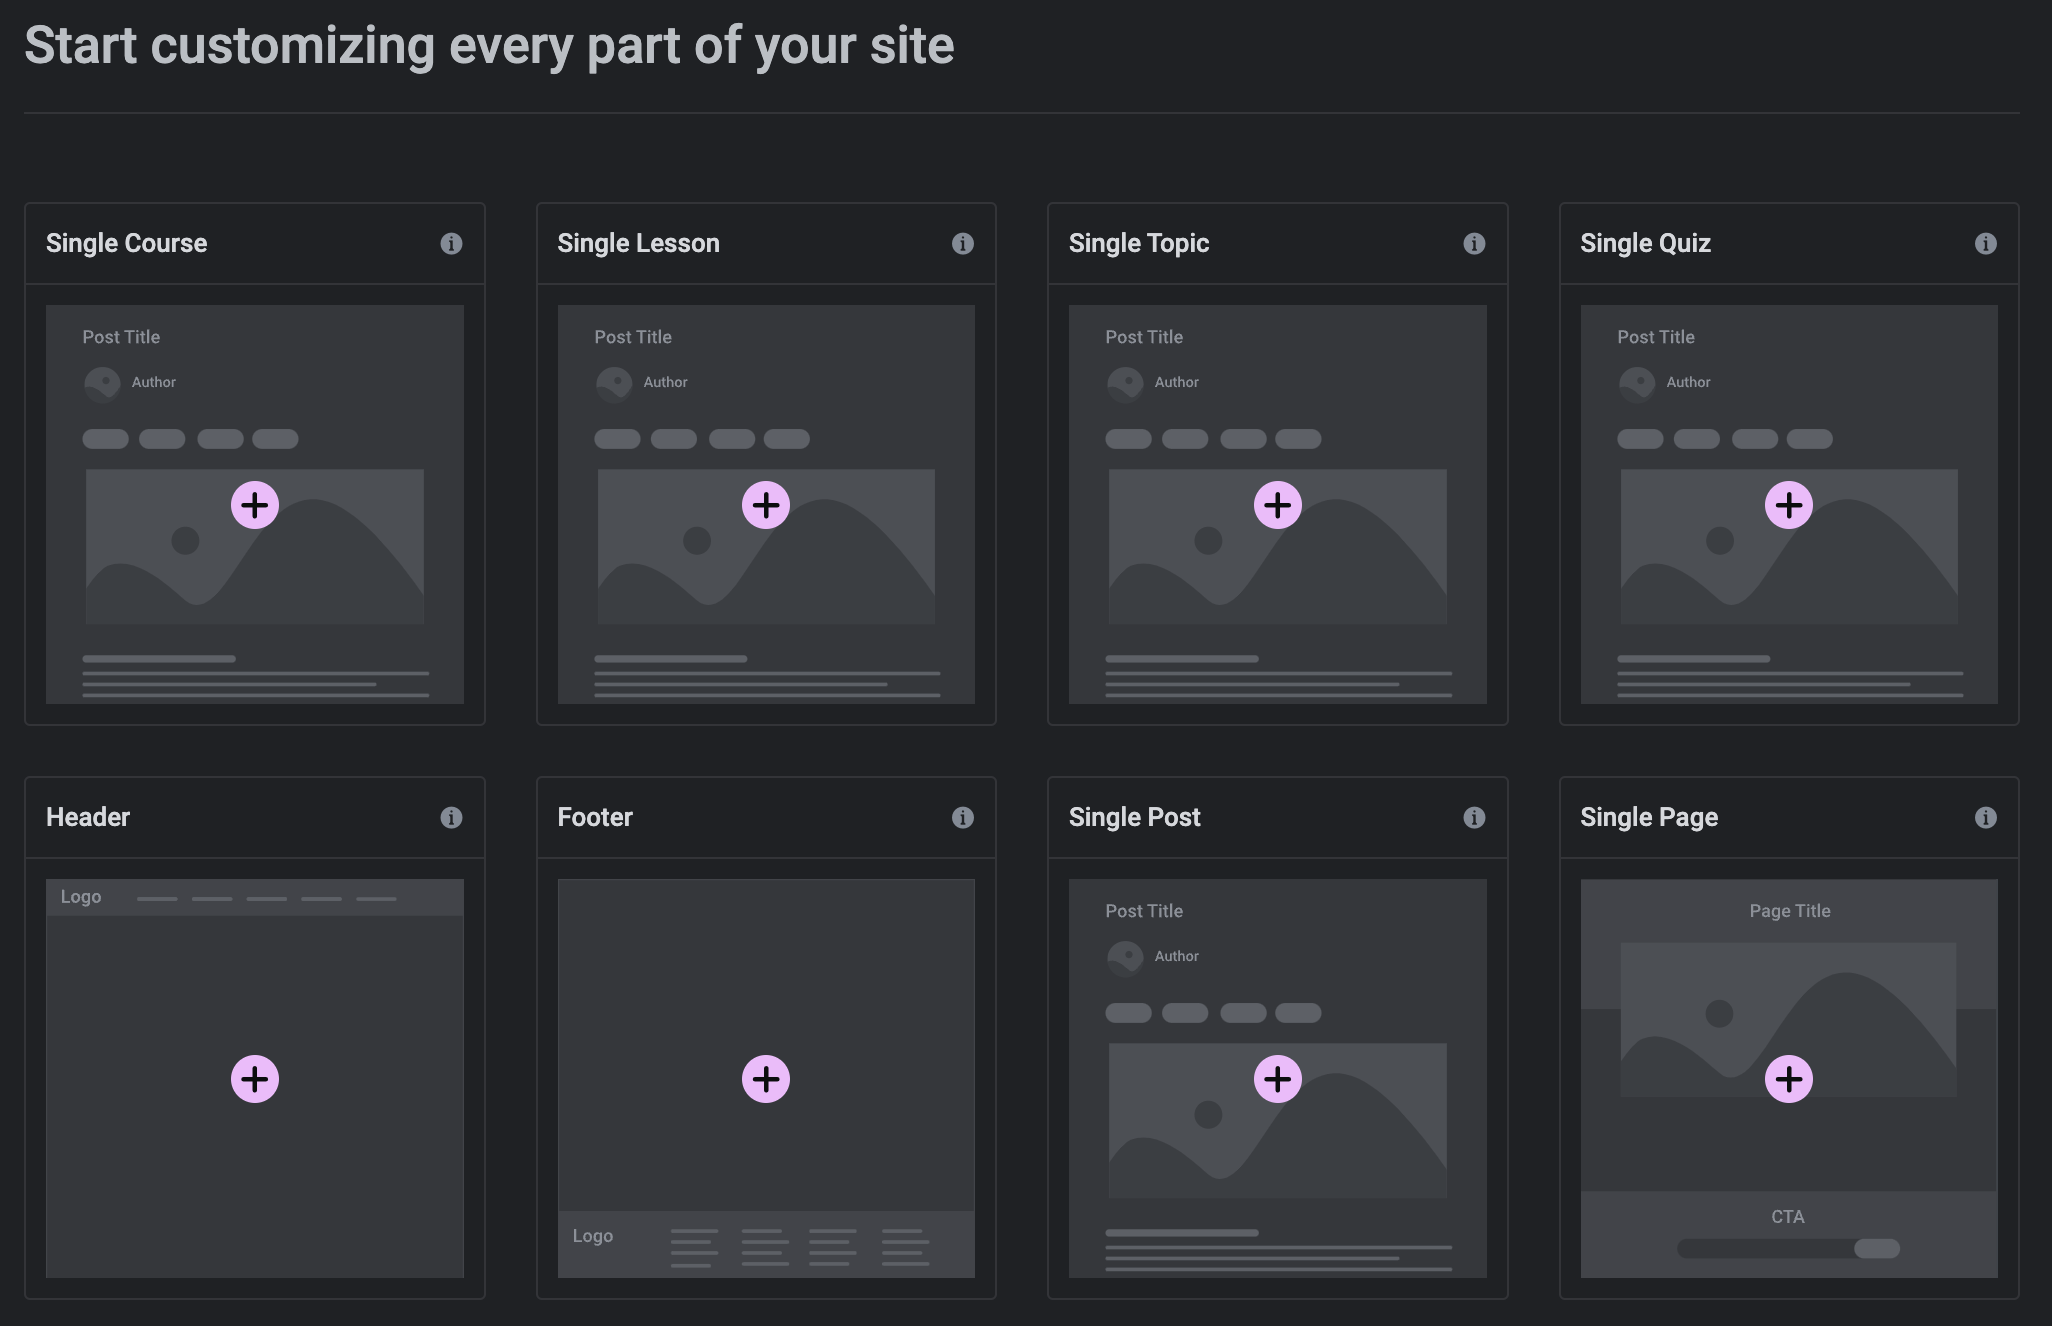This screenshot has height=1326, width=2052.
Task: Click the Single Topic info icon
Action: 1474,244
